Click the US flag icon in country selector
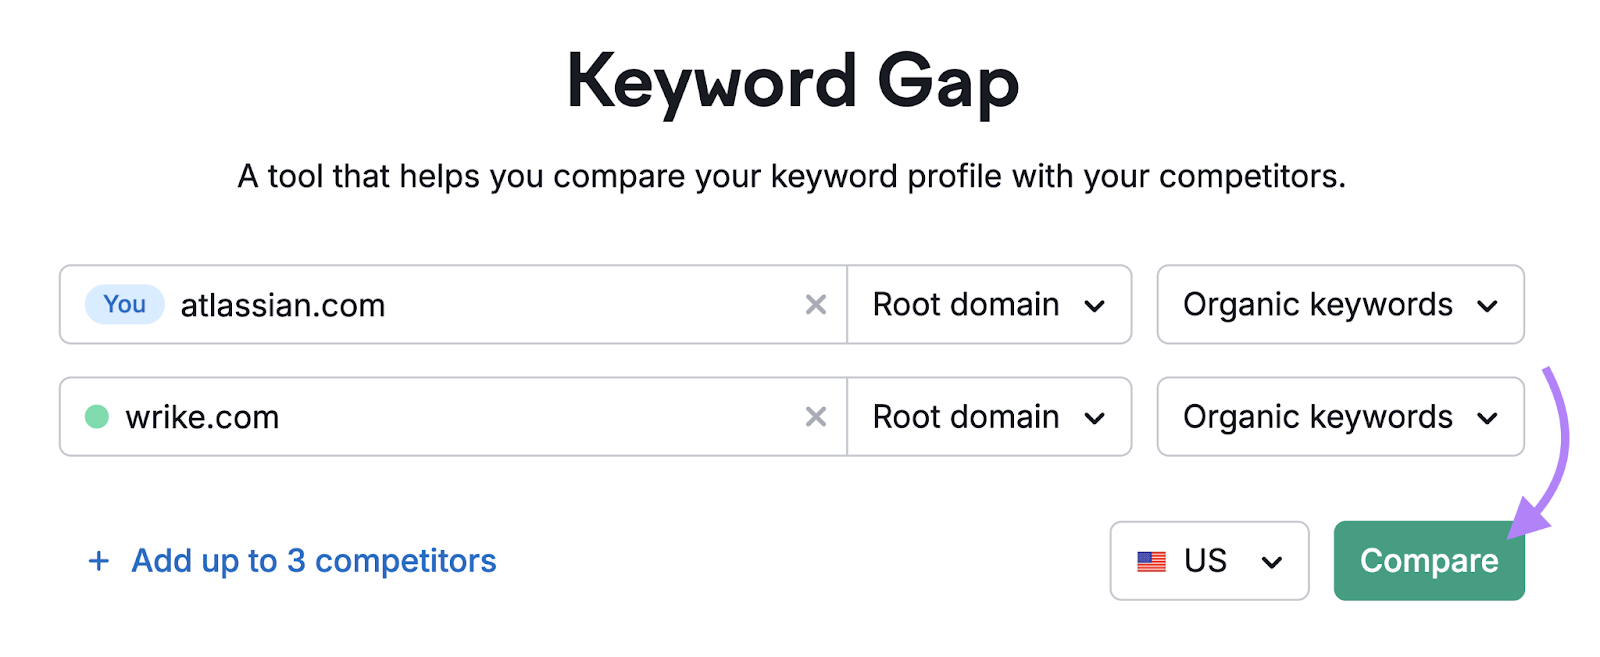 1152,561
